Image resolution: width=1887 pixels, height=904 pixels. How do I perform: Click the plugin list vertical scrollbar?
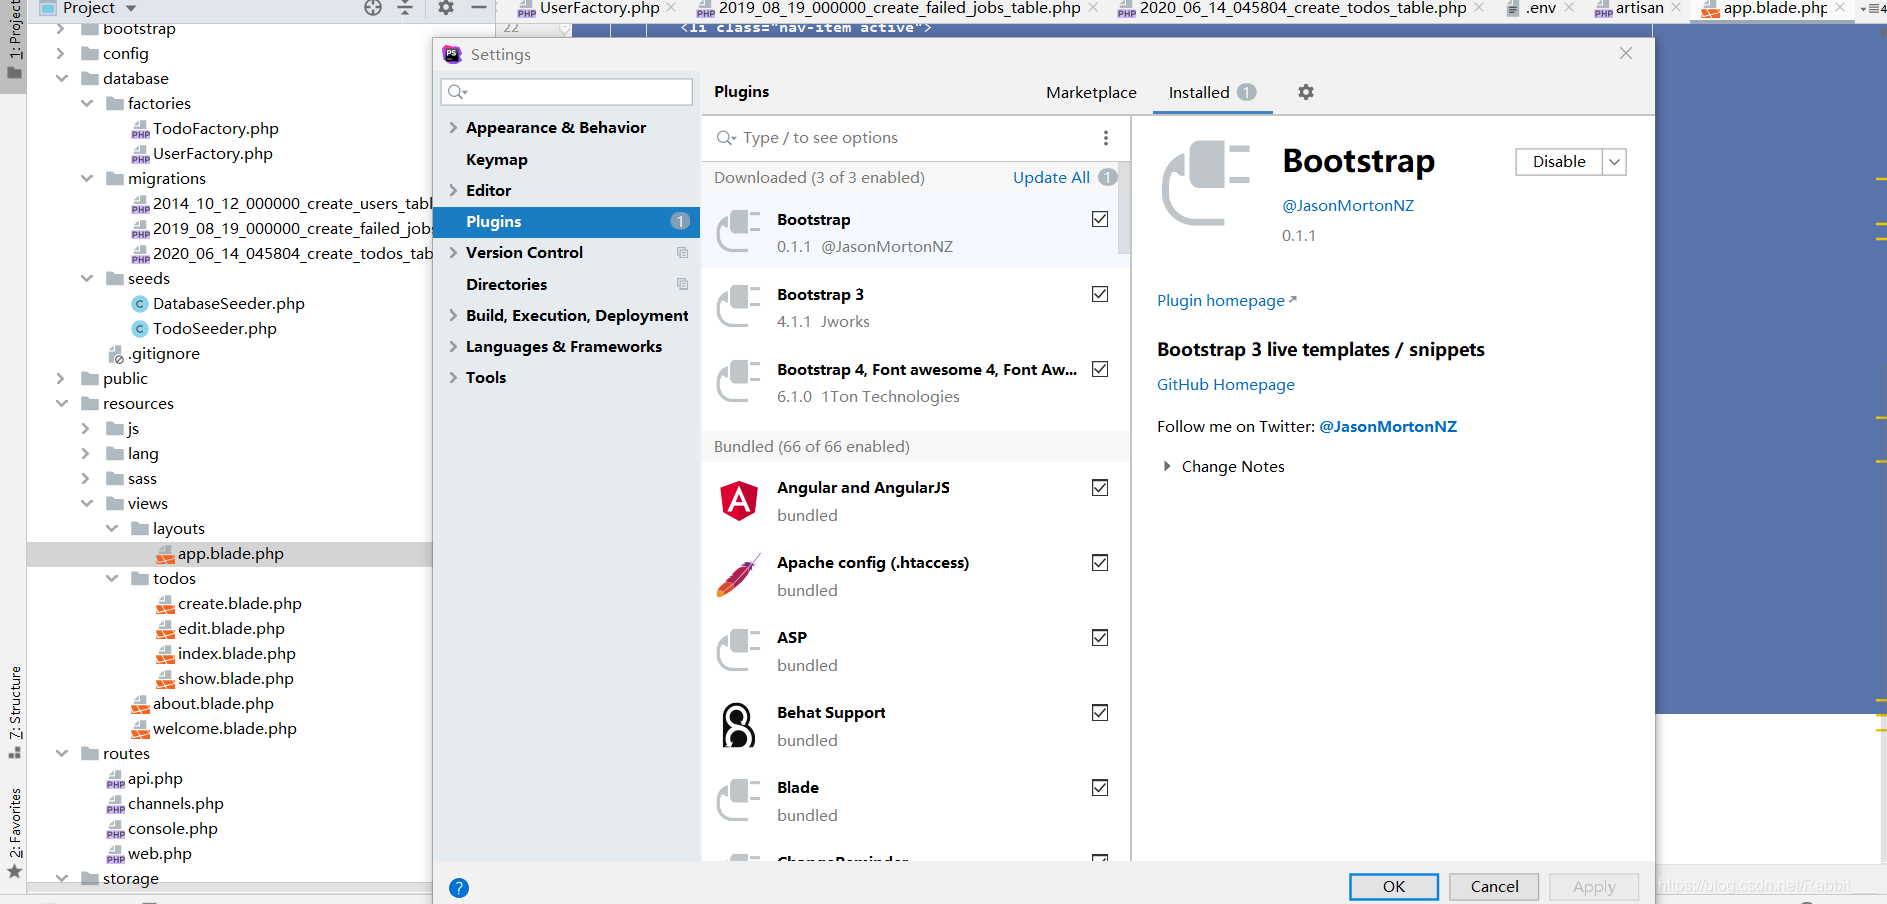(1124, 208)
